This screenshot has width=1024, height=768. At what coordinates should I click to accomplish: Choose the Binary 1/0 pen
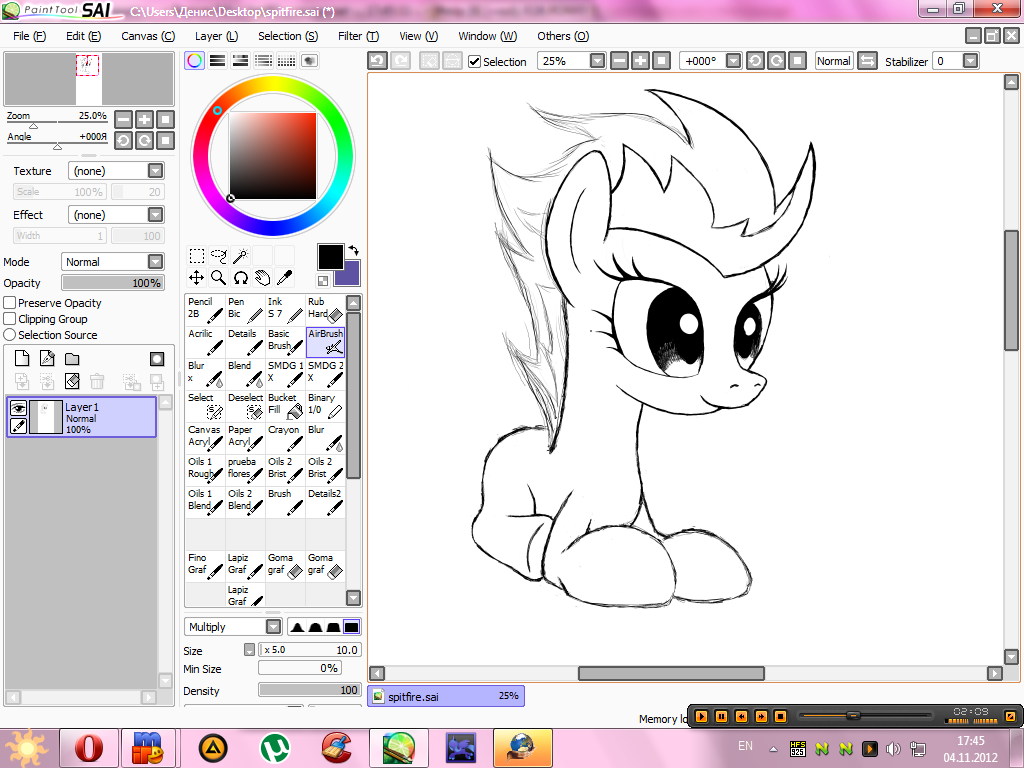(325, 406)
